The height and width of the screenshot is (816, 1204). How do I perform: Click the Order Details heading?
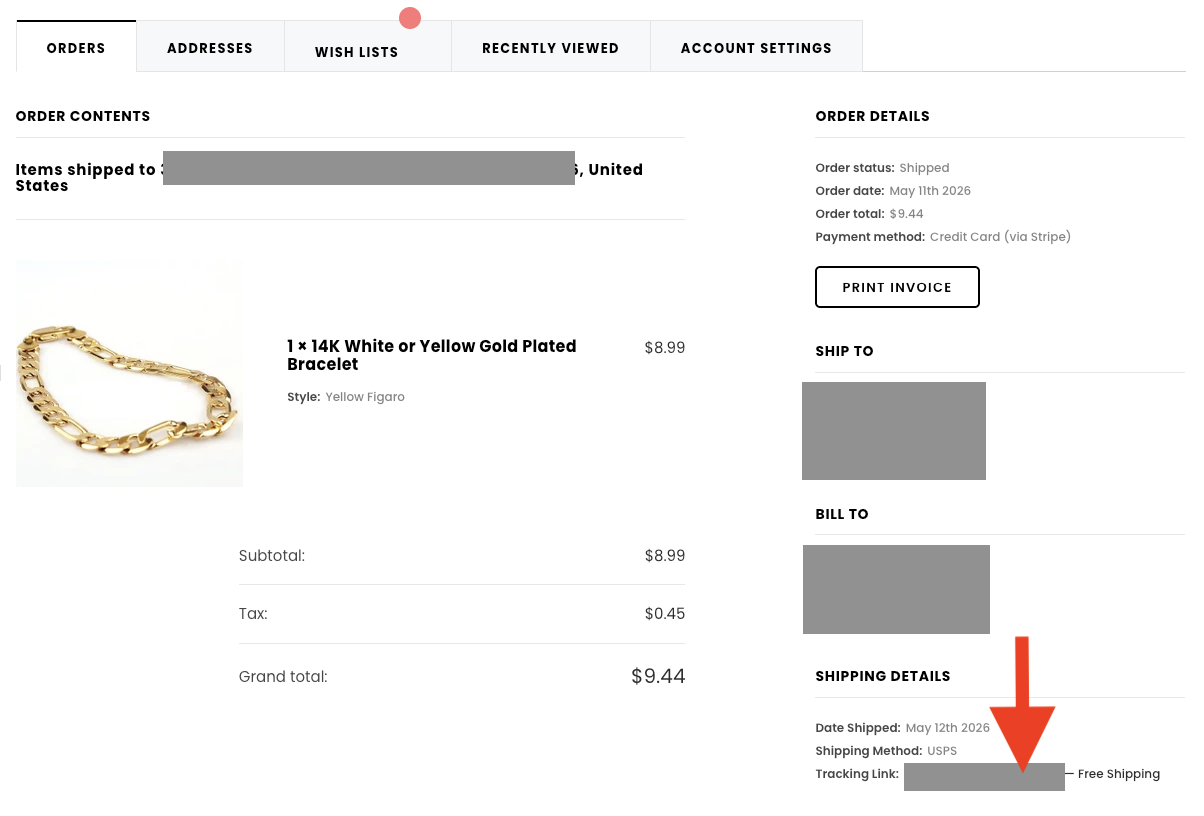(873, 116)
